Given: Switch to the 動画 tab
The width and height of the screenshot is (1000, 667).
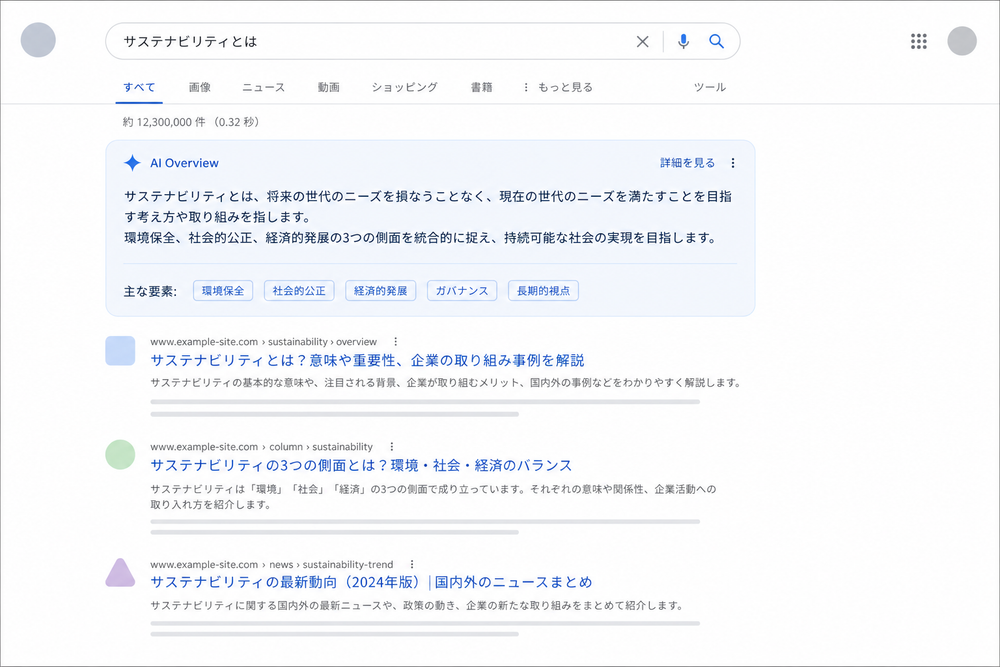Looking at the screenshot, I should pos(328,87).
